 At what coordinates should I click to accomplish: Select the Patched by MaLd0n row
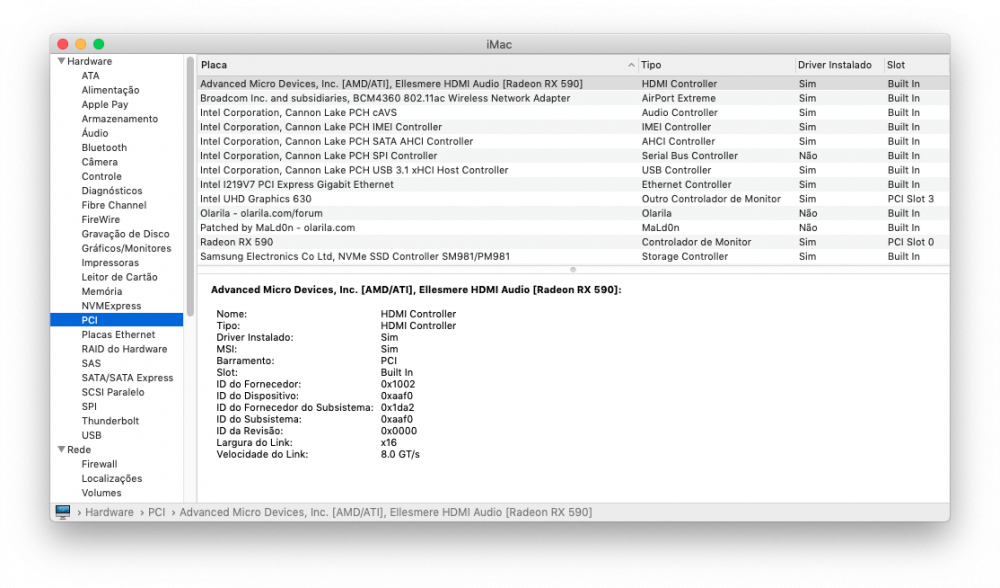click(x=573, y=228)
